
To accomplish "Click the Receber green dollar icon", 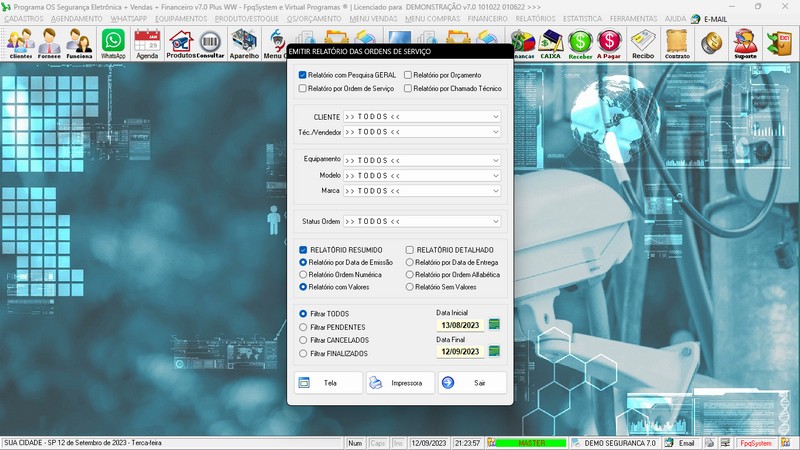I will pos(580,43).
